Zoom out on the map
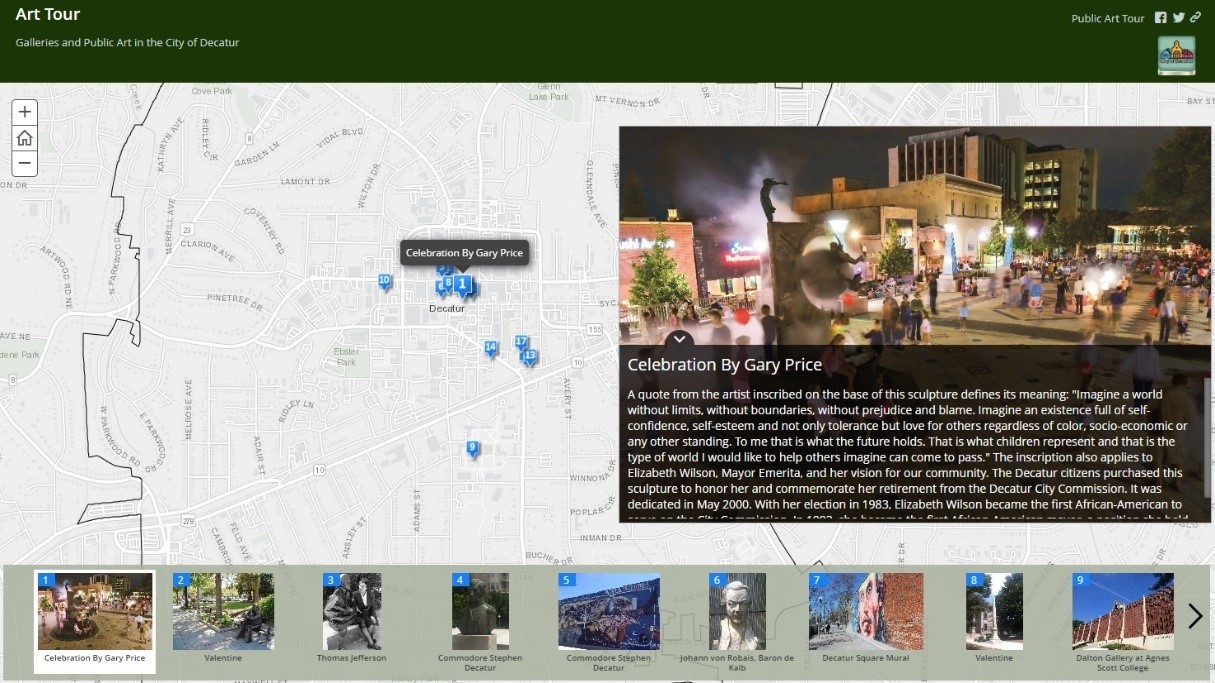Viewport: 1215px width, 683px height. 25,164
